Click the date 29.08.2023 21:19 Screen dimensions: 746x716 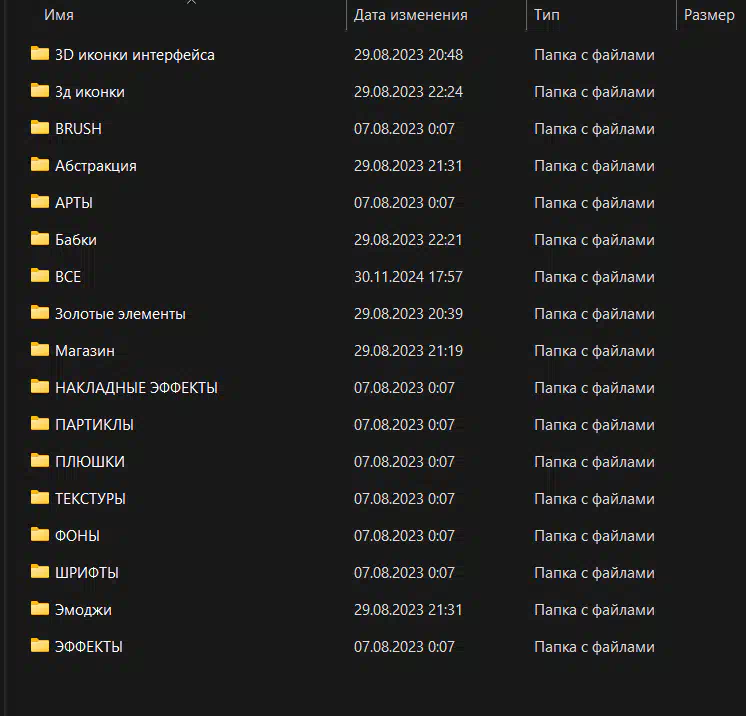tap(408, 351)
